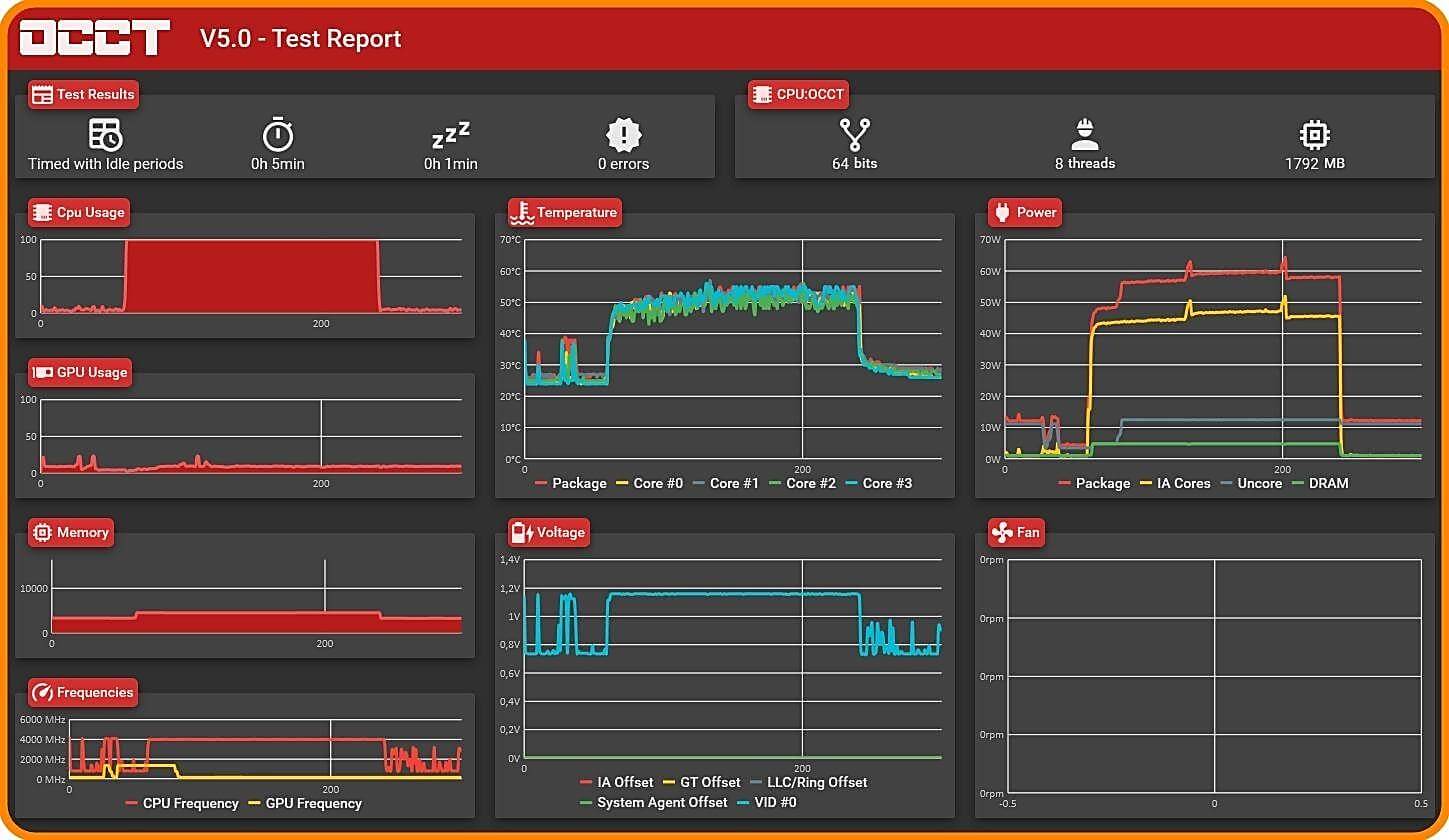Image resolution: width=1449 pixels, height=840 pixels.
Task: Click the '1792 MB' value text
Action: [1315, 163]
